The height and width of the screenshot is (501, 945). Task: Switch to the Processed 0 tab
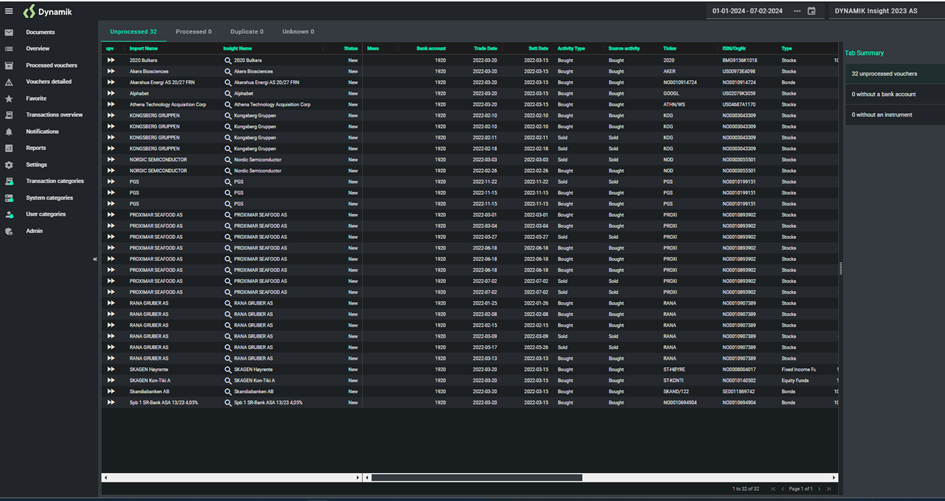193,32
